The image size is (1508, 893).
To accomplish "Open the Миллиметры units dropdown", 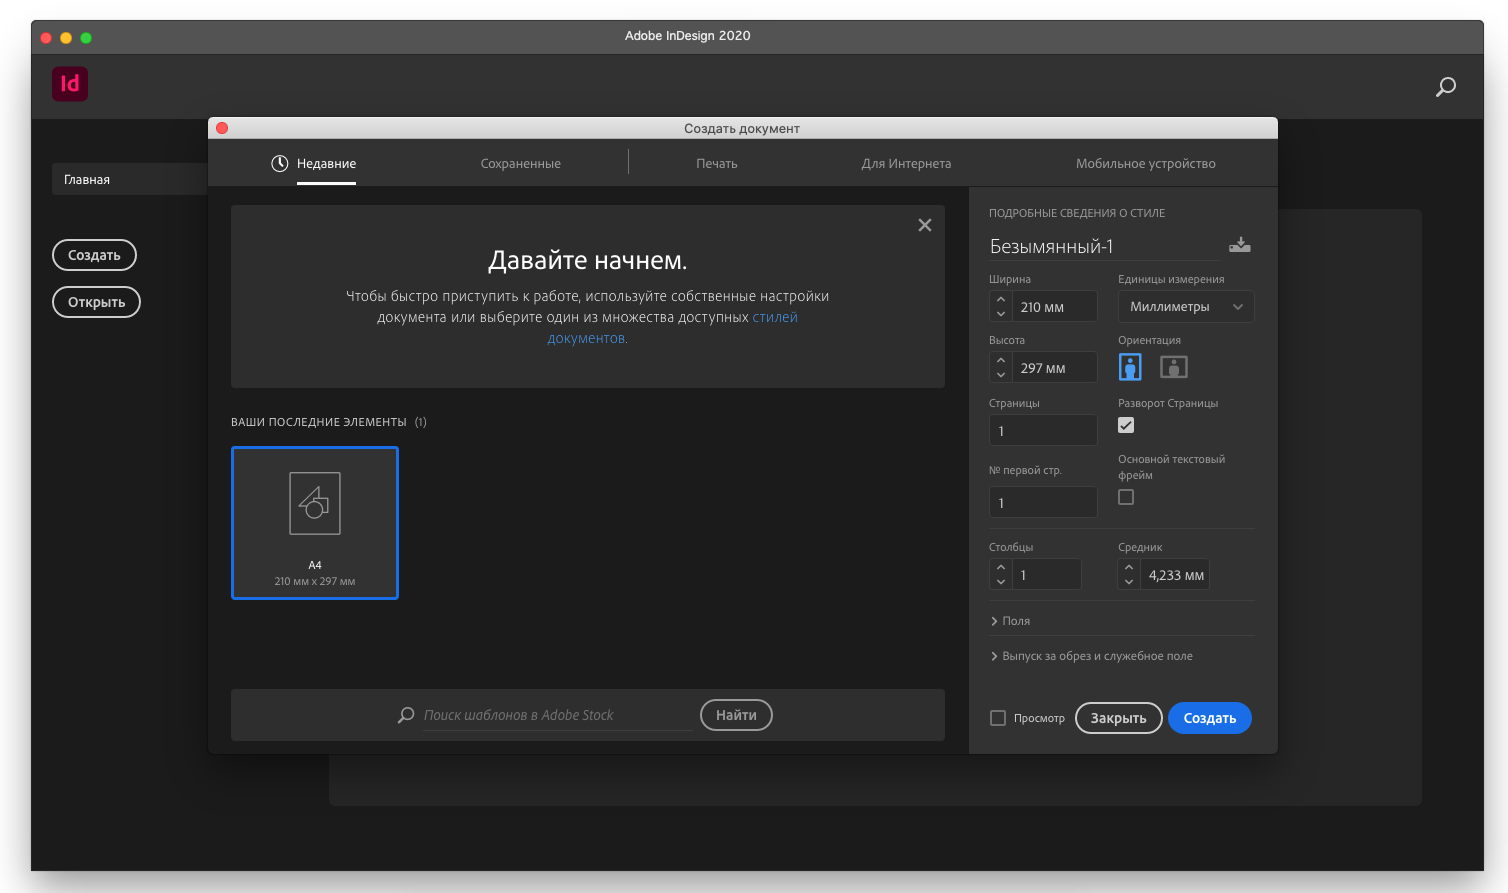I will pos(1185,307).
